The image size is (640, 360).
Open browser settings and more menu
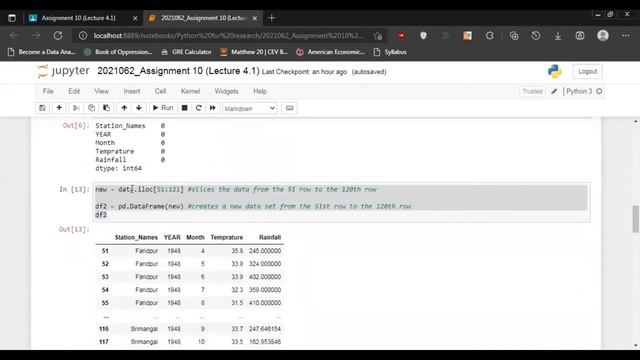click(626, 36)
